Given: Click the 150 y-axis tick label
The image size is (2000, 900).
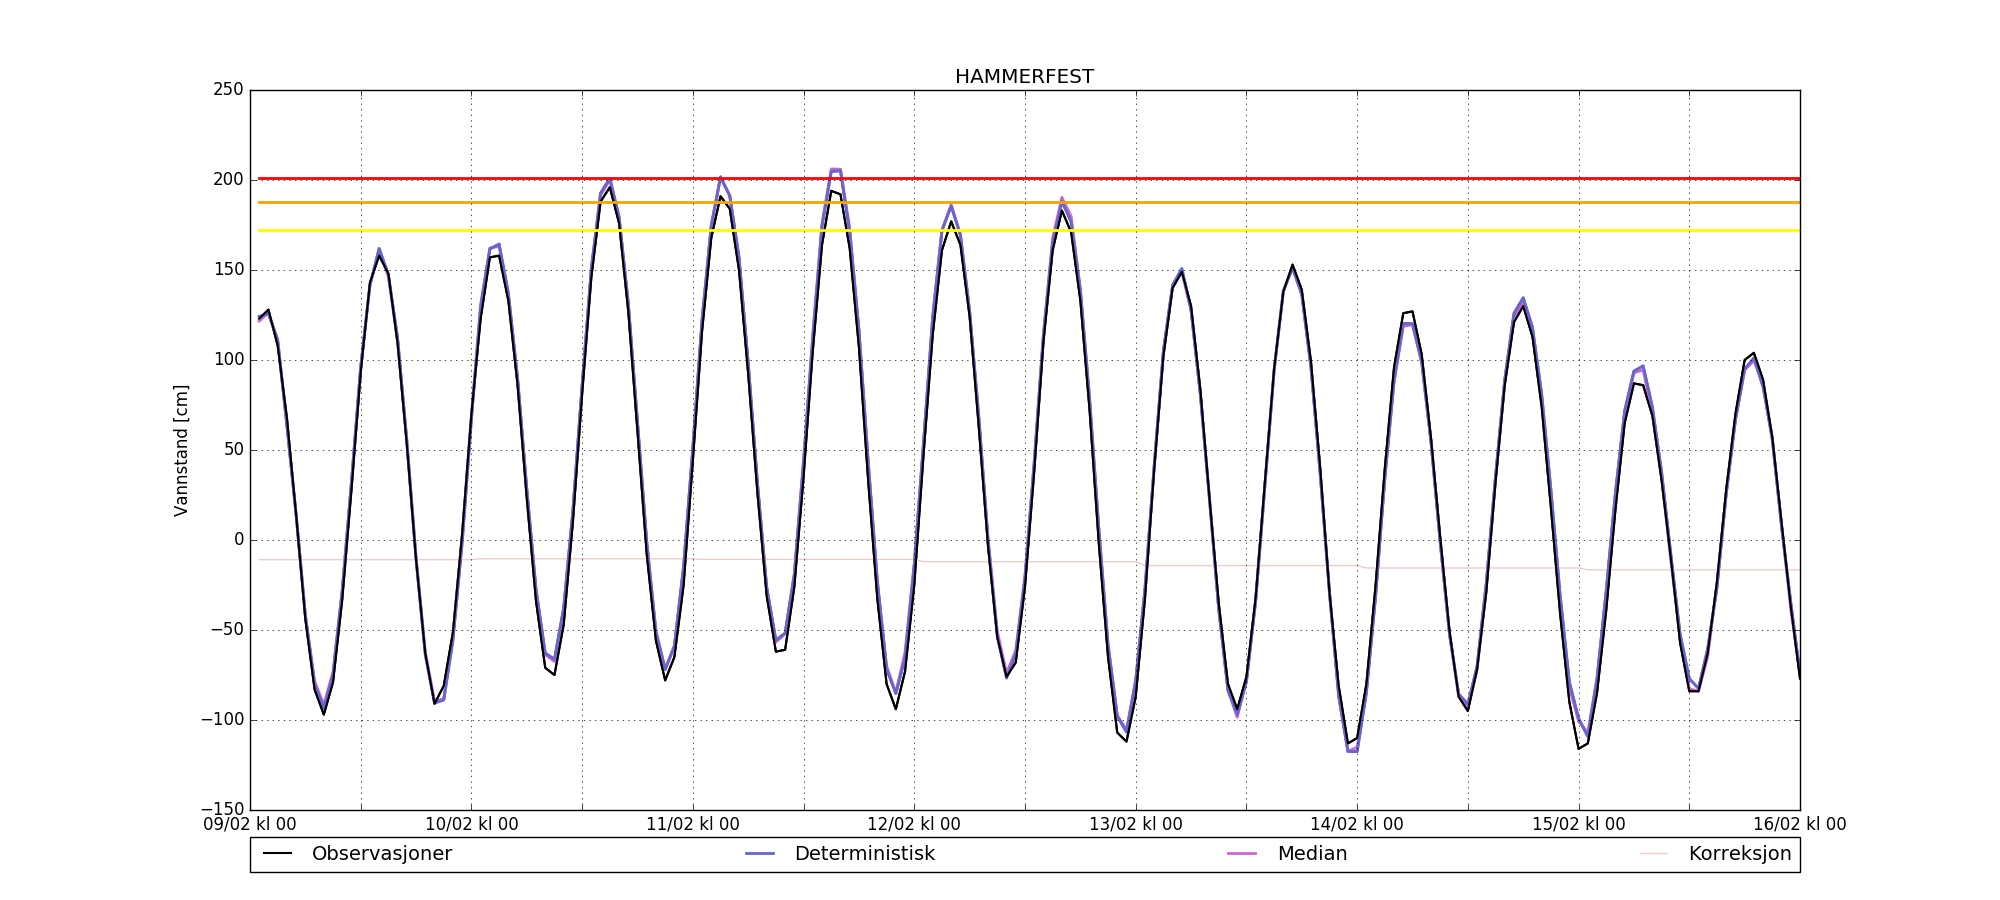Looking at the screenshot, I should 228,270.
